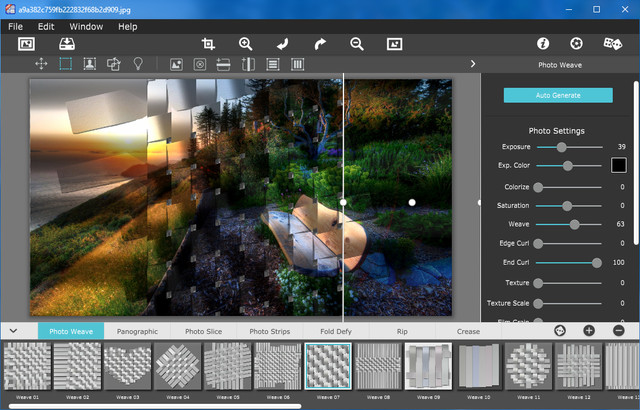Click the Exp. Color black swatch
The height and width of the screenshot is (410, 640).
(x=618, y=165)
